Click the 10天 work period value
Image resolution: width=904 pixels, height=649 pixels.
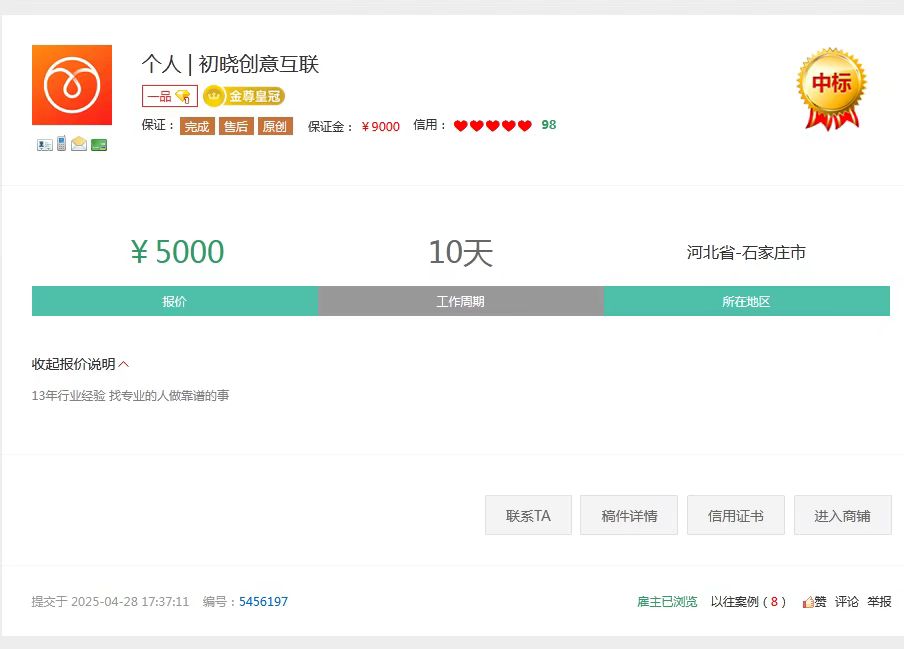click(461, 252)
